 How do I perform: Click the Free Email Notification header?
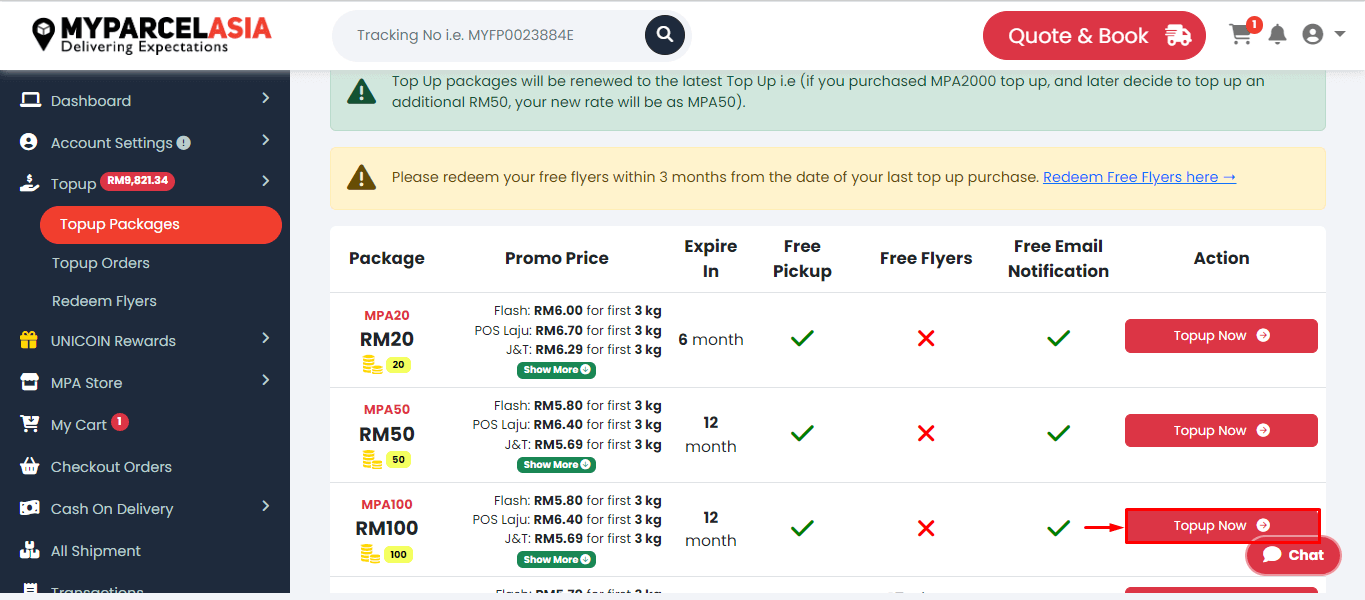coord(1058,258)
